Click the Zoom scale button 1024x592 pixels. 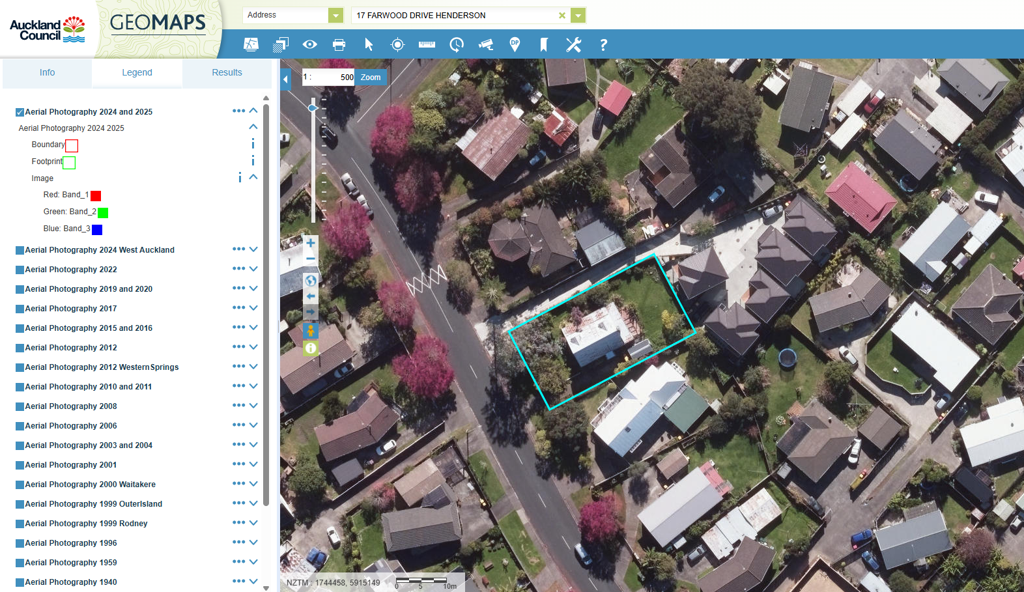pyautogui.click(x=371, y=77)
